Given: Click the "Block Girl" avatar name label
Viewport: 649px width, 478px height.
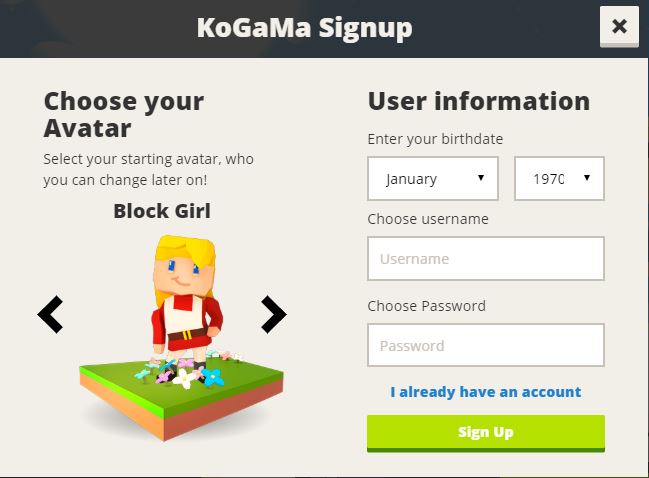Looking at the screenshot, I should (x=162, y=211).
